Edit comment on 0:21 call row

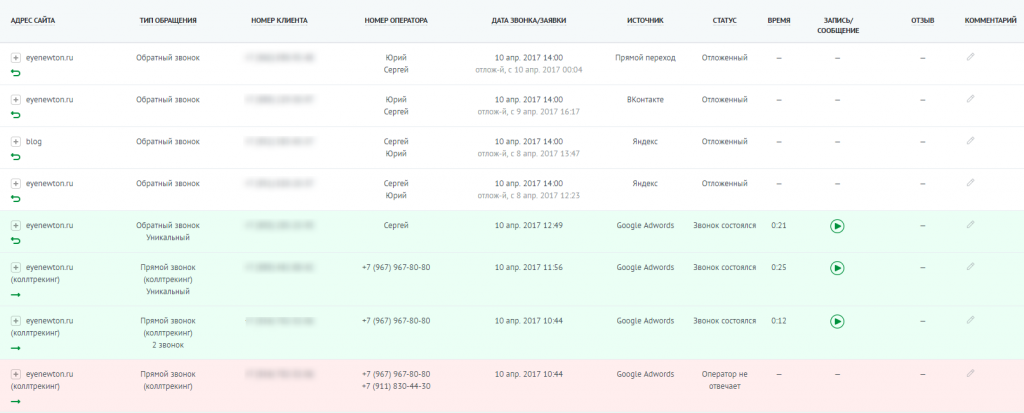(x=970, y=225)
